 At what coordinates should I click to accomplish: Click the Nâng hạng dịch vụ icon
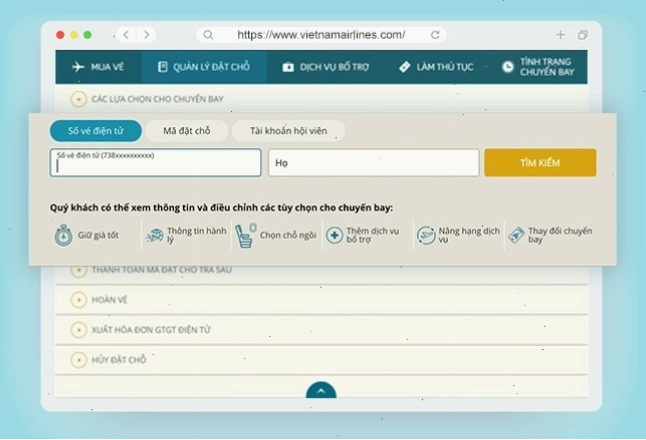tap(426, 235)
